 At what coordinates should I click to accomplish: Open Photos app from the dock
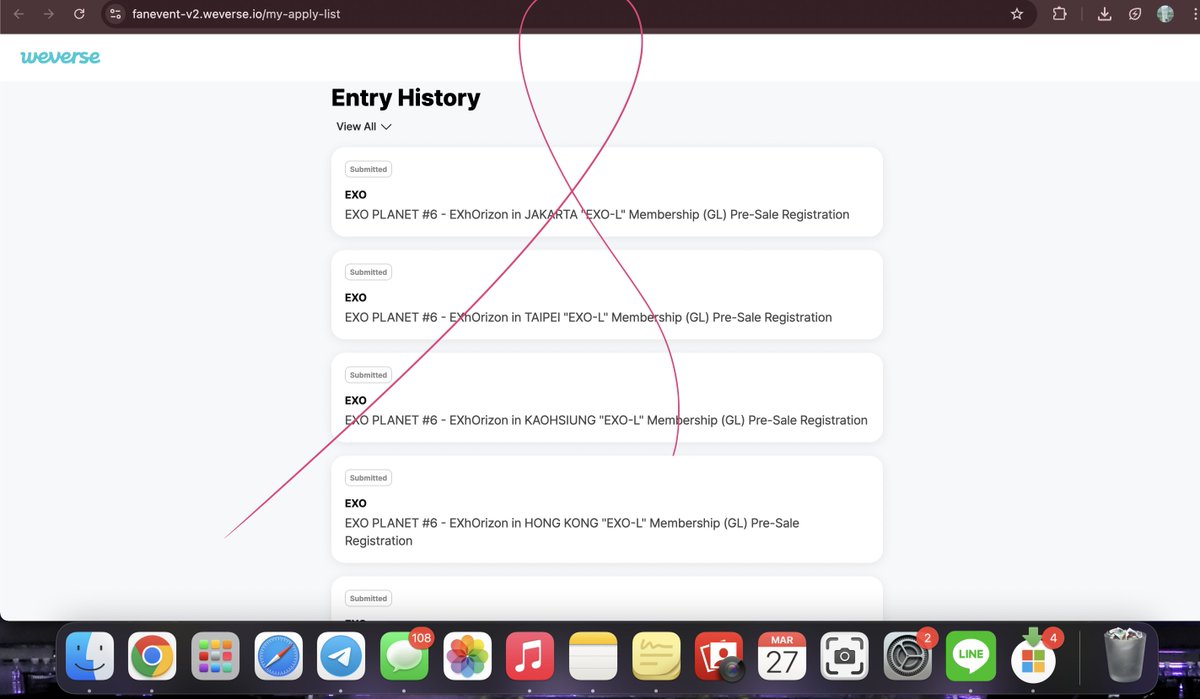point(467,656)
